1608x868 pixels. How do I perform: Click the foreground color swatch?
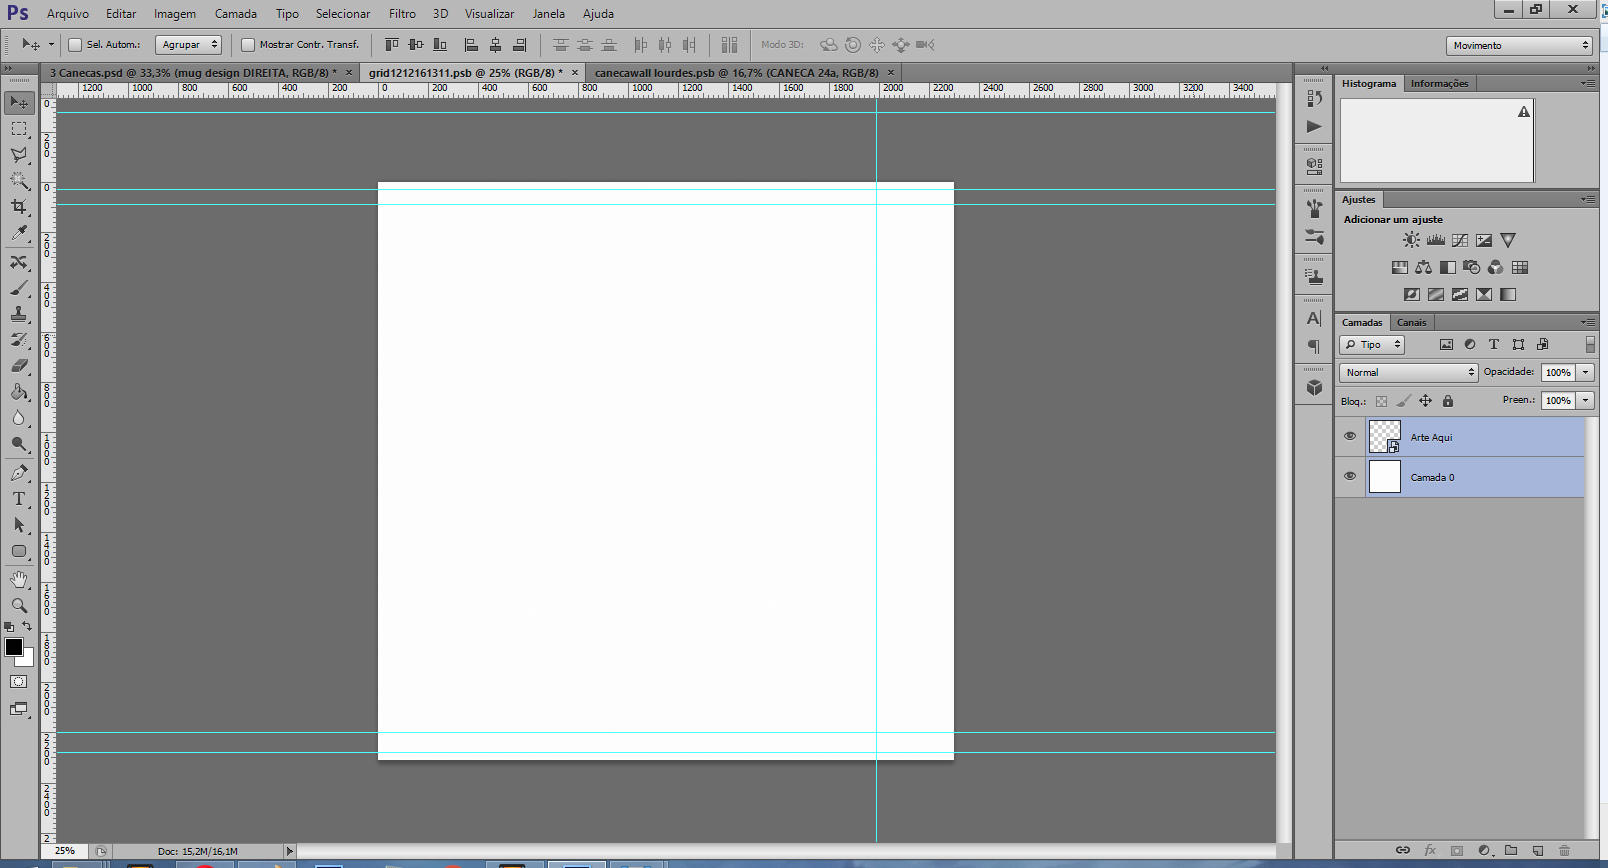(14, 647)
